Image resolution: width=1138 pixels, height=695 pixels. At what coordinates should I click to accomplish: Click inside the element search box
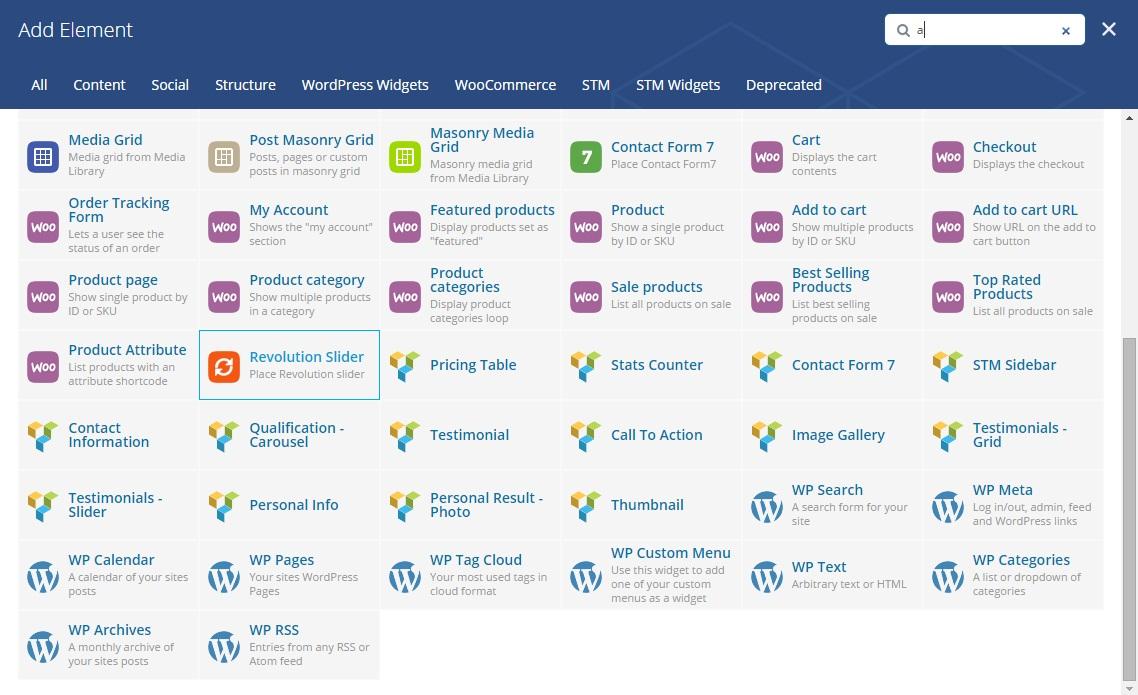(985, 30)
